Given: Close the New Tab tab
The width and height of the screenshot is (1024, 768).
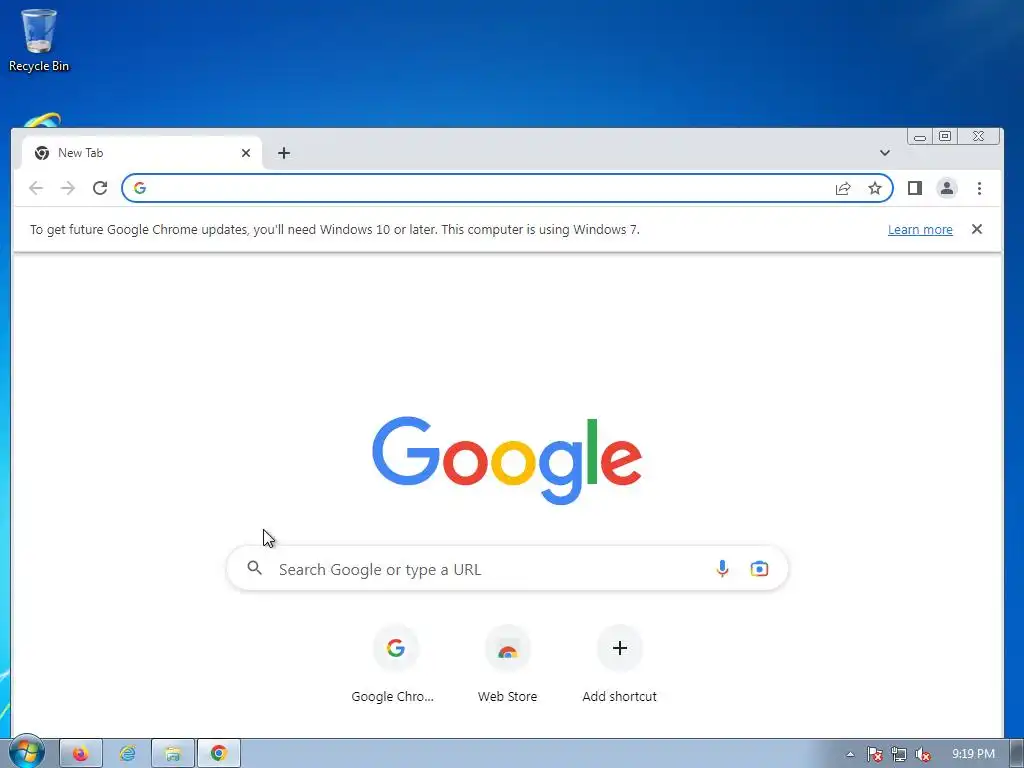Looking at the screenshot, I should (246, 153).
